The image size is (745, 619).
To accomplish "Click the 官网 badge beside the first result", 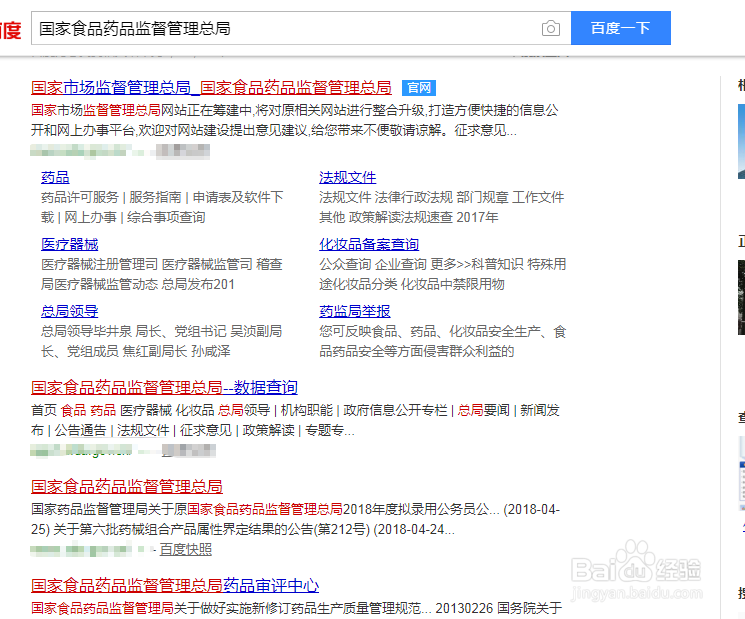I will 419,87.
